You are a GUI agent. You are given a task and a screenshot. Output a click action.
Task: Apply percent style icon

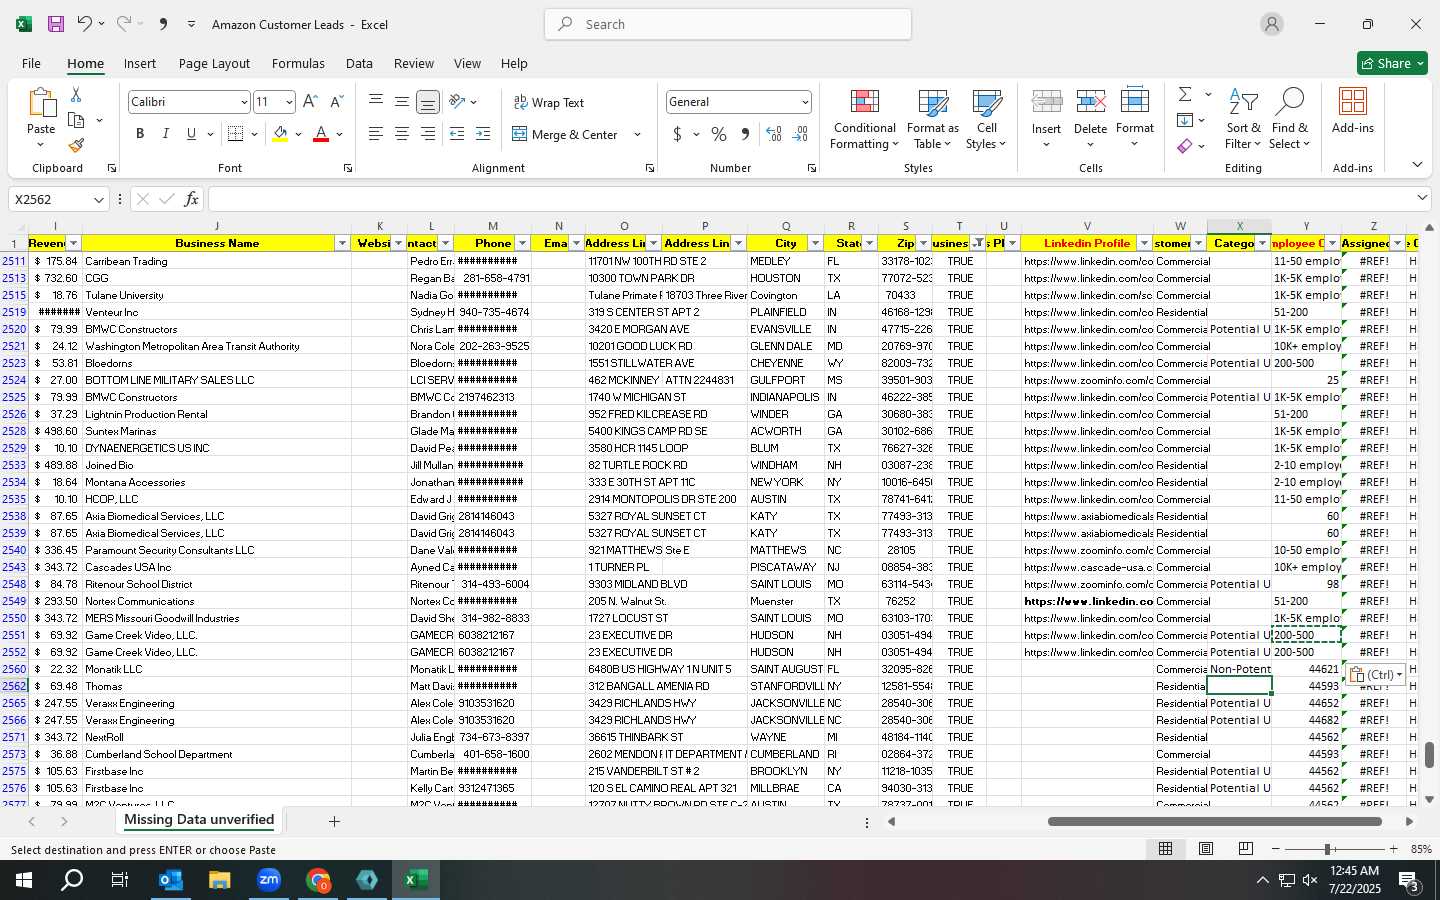(x=719, y=134)
